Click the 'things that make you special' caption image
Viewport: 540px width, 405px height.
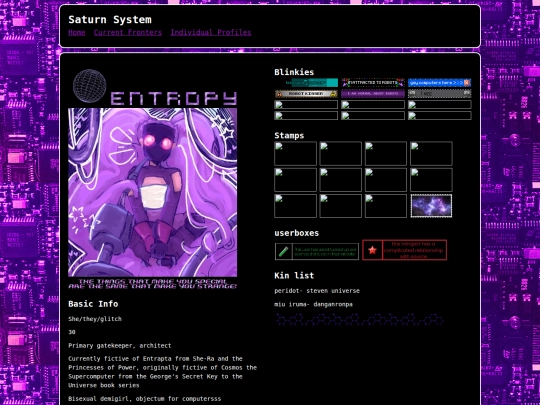pyautogui.click(x=153, y=284)
